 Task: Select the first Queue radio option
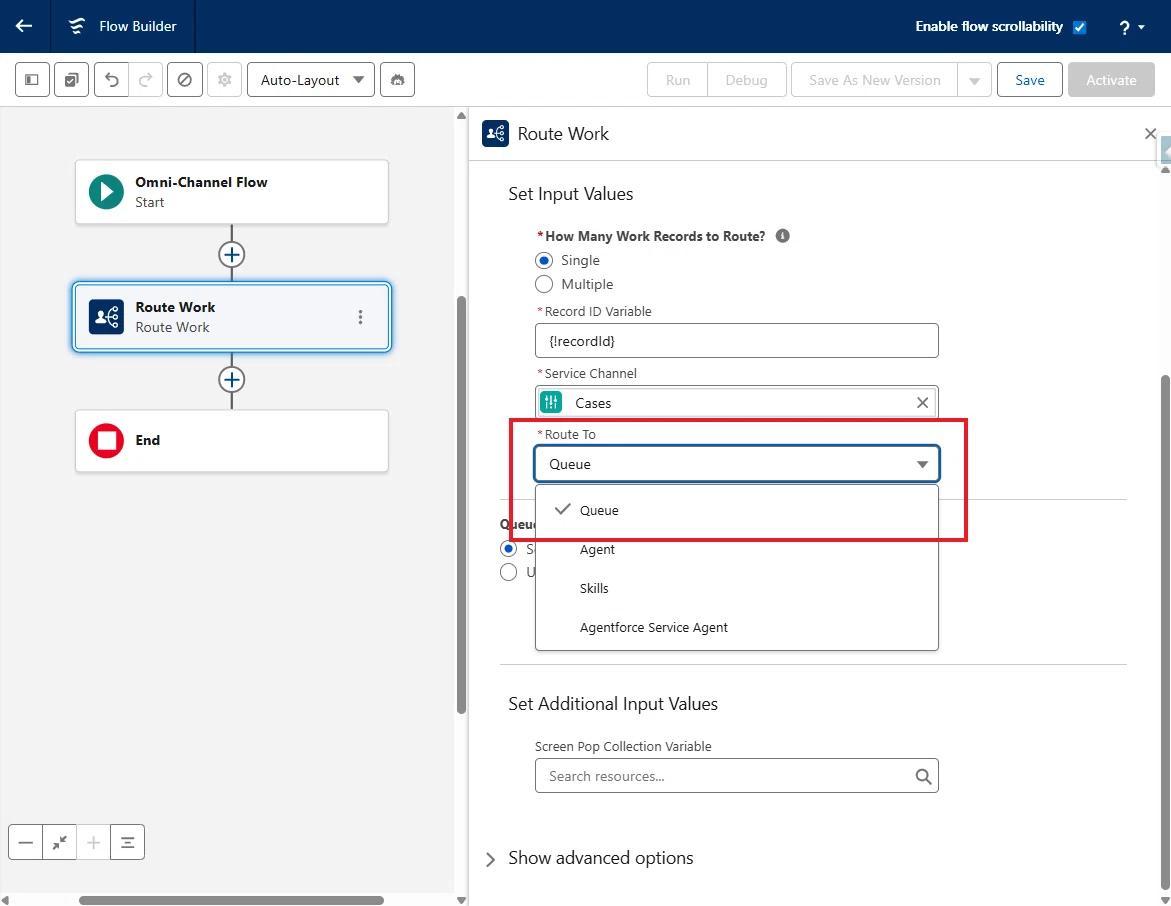pos(509,549)
